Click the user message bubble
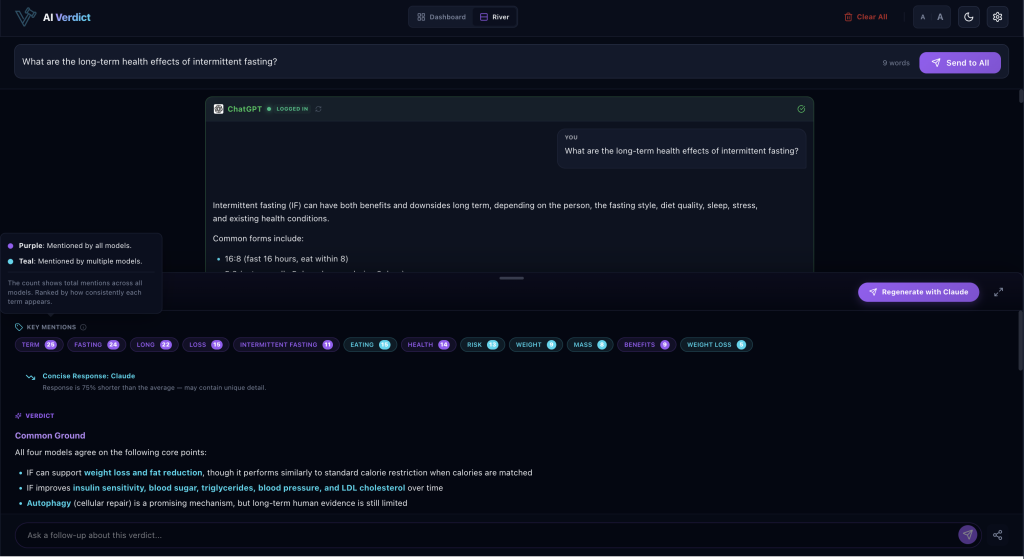 681,148
